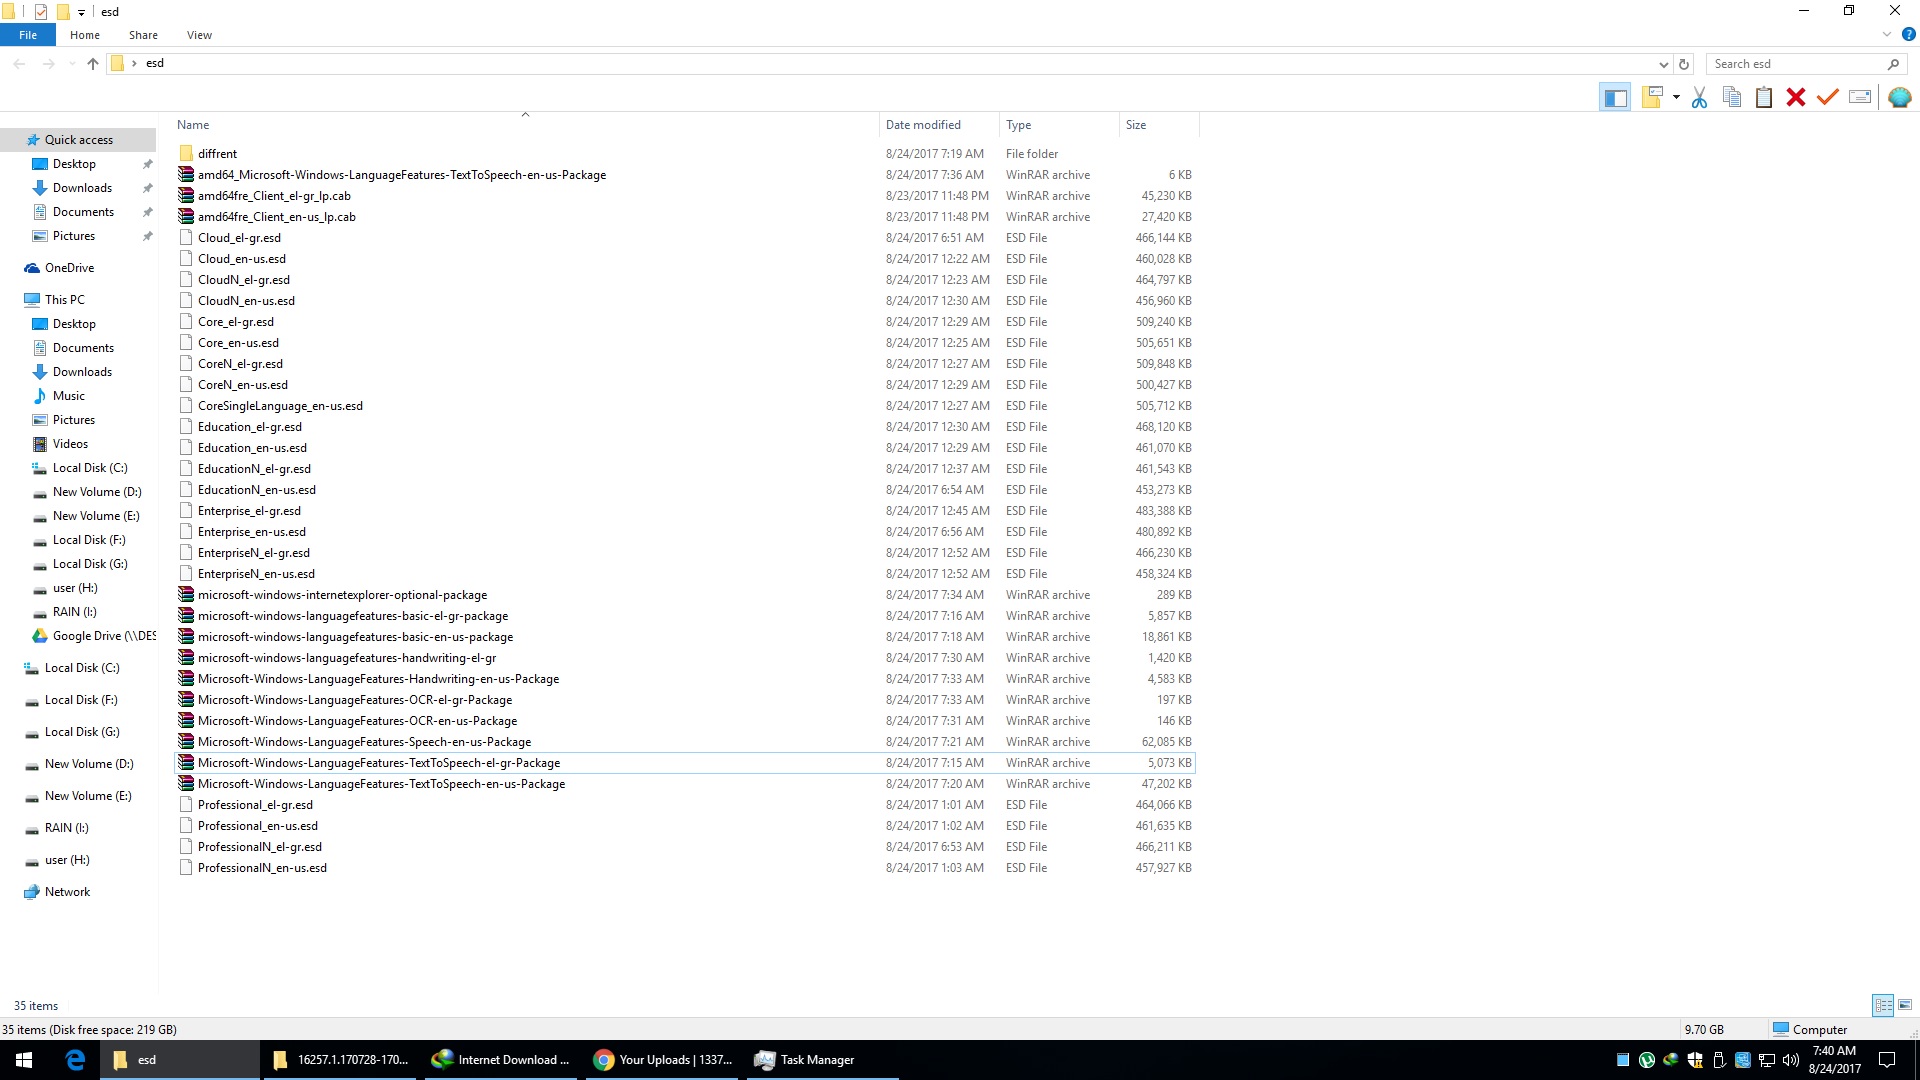Expand the ribbon with the chevron
This screenshot has width=1920, height=1080.
pos(1887,34)
